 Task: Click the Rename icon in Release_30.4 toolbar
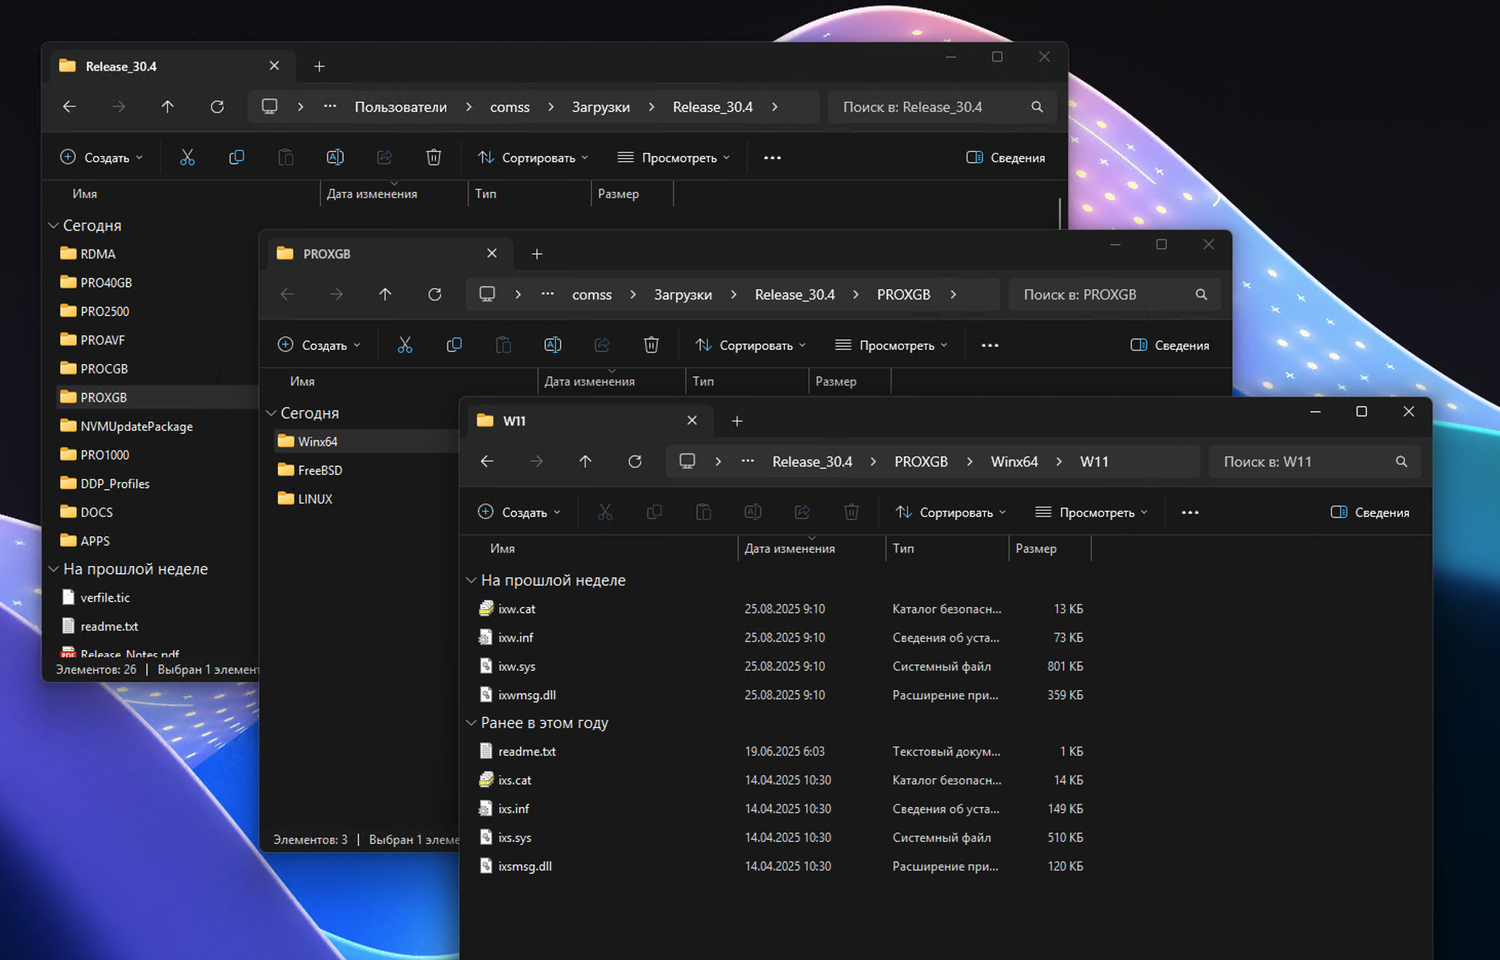pyautogui.click(x=335, y=157)
